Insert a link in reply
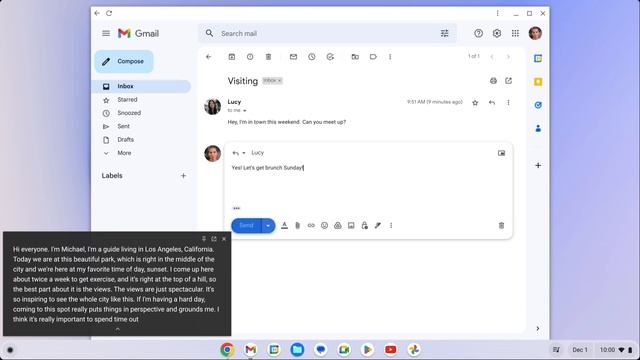 coord(311,226)
